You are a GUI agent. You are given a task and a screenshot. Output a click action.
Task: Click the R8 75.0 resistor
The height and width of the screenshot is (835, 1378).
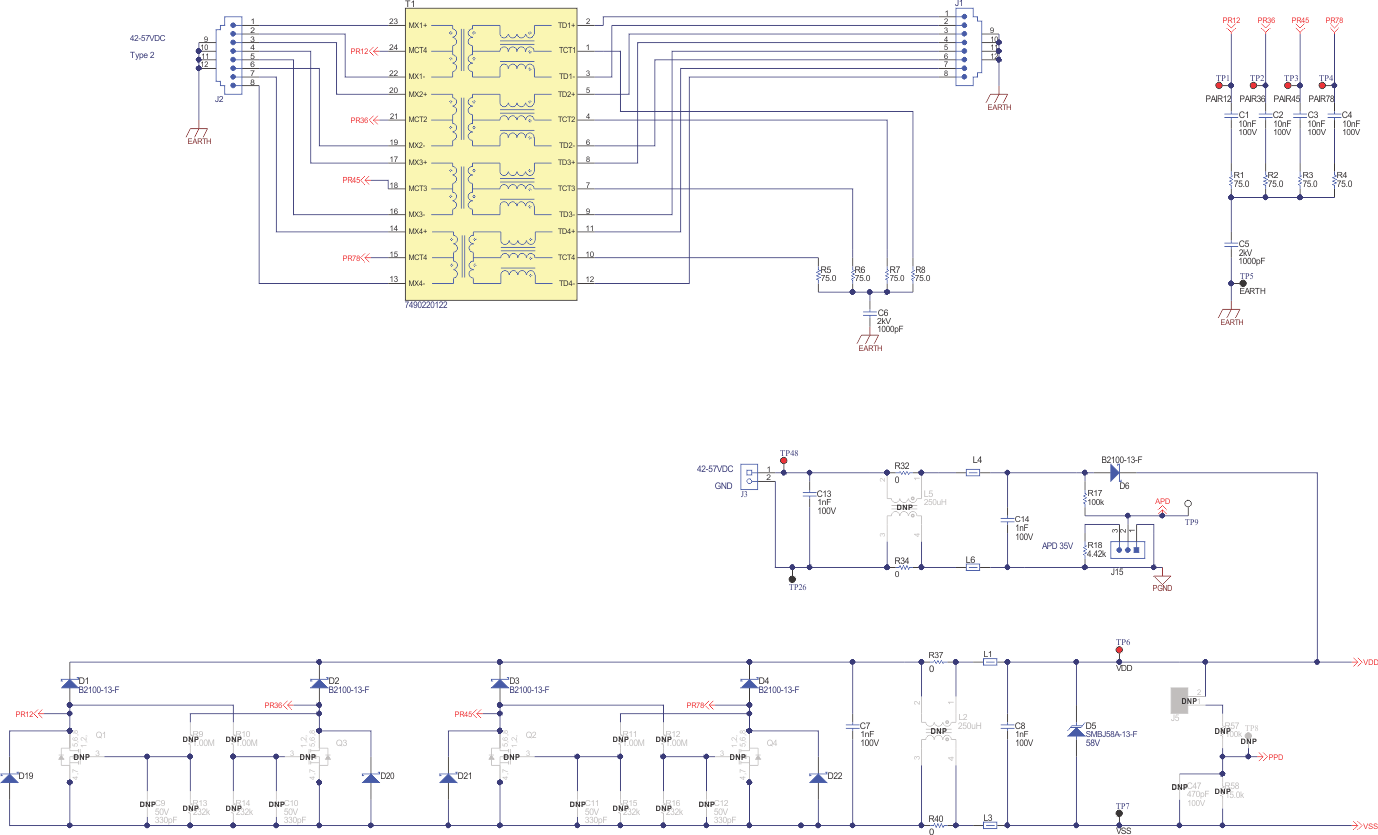(913, 274)
